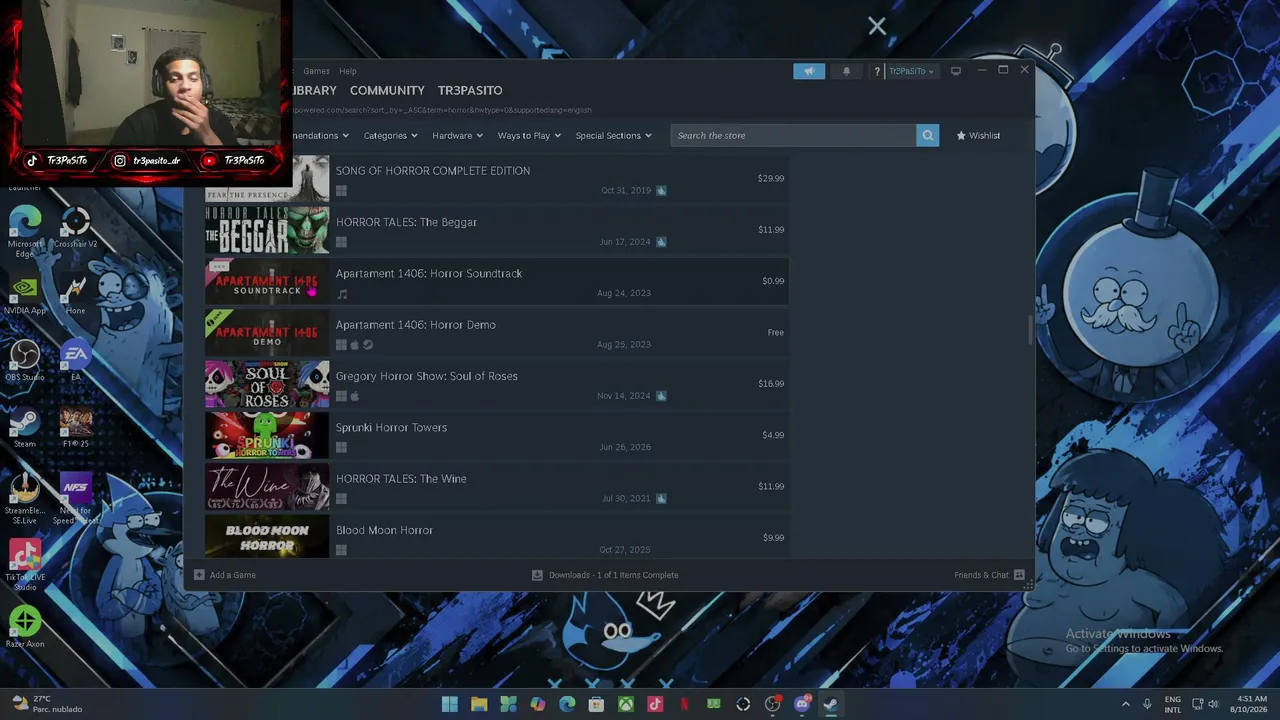Click the ENG INTL language indicator
The height and width of the screenshot is (720, 1280).
tap(1172, 704)
